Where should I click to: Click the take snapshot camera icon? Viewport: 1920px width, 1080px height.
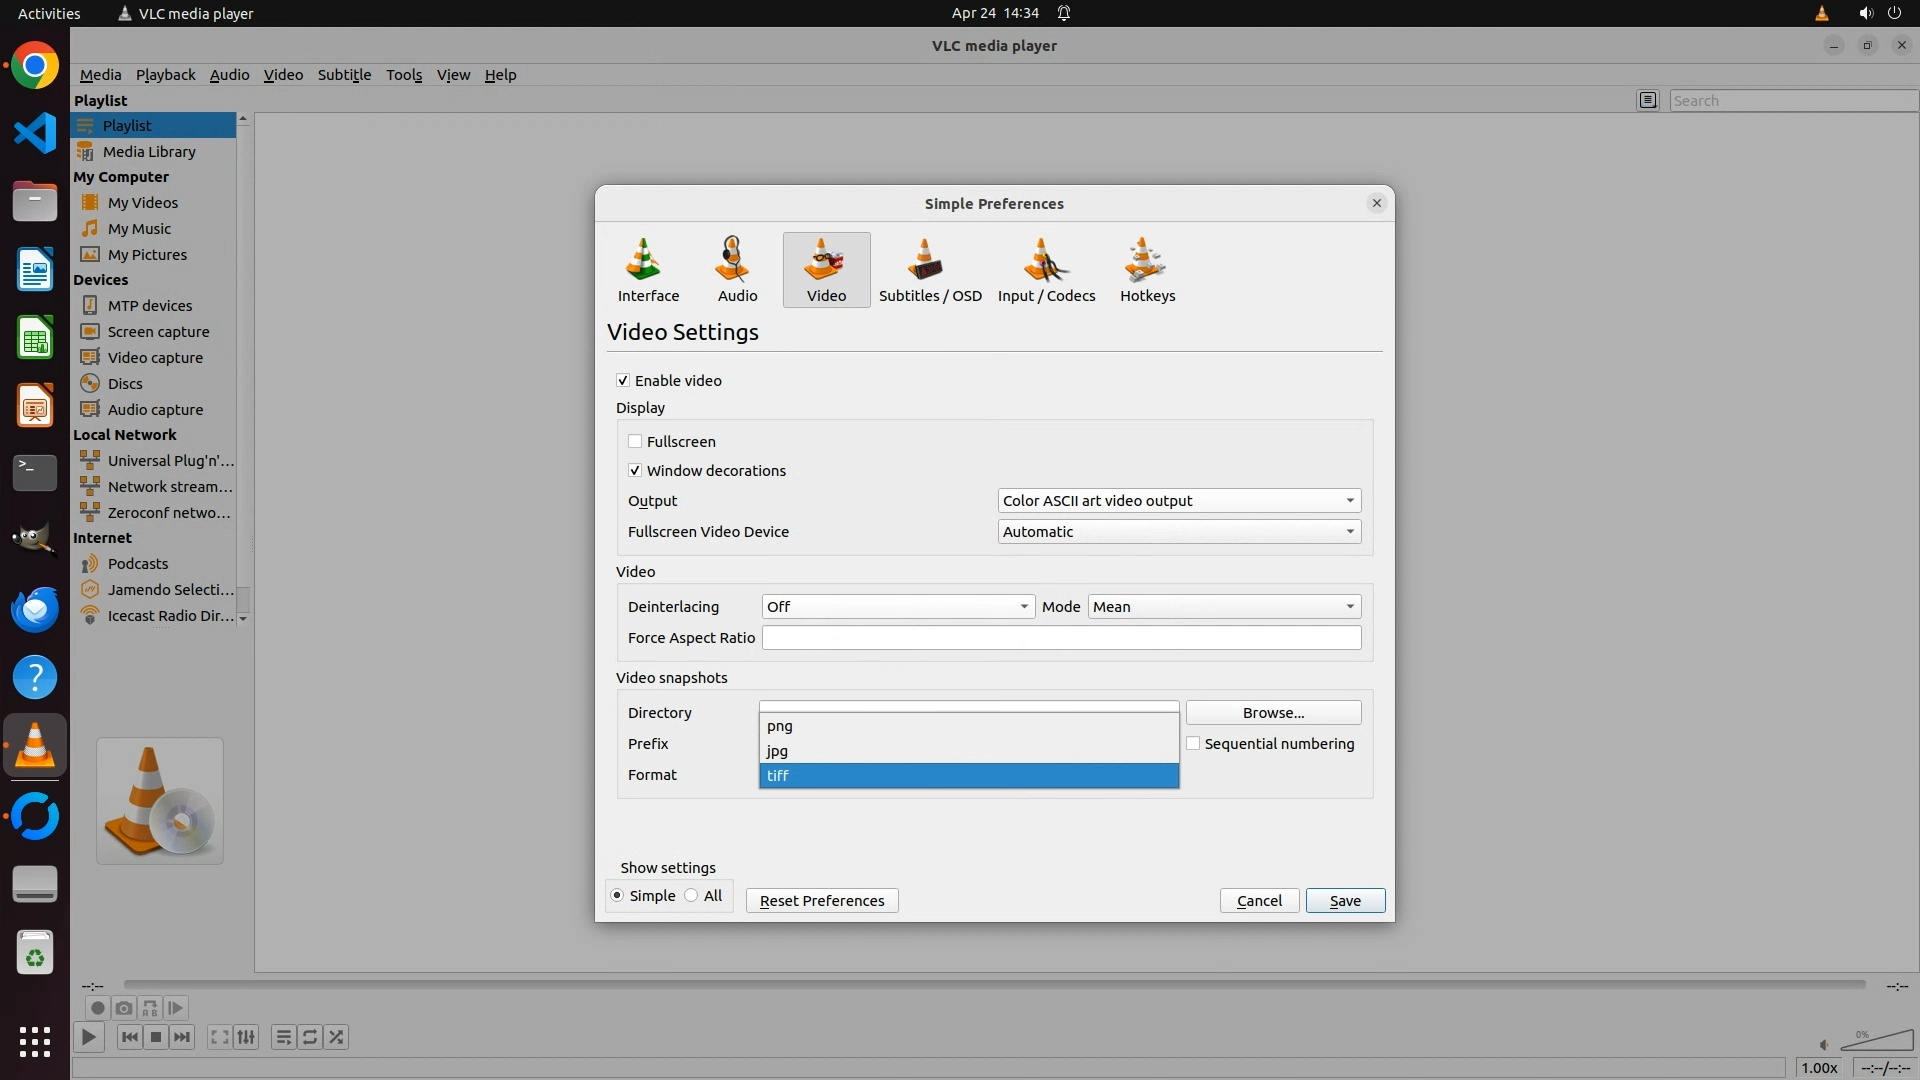point(124,1008)
